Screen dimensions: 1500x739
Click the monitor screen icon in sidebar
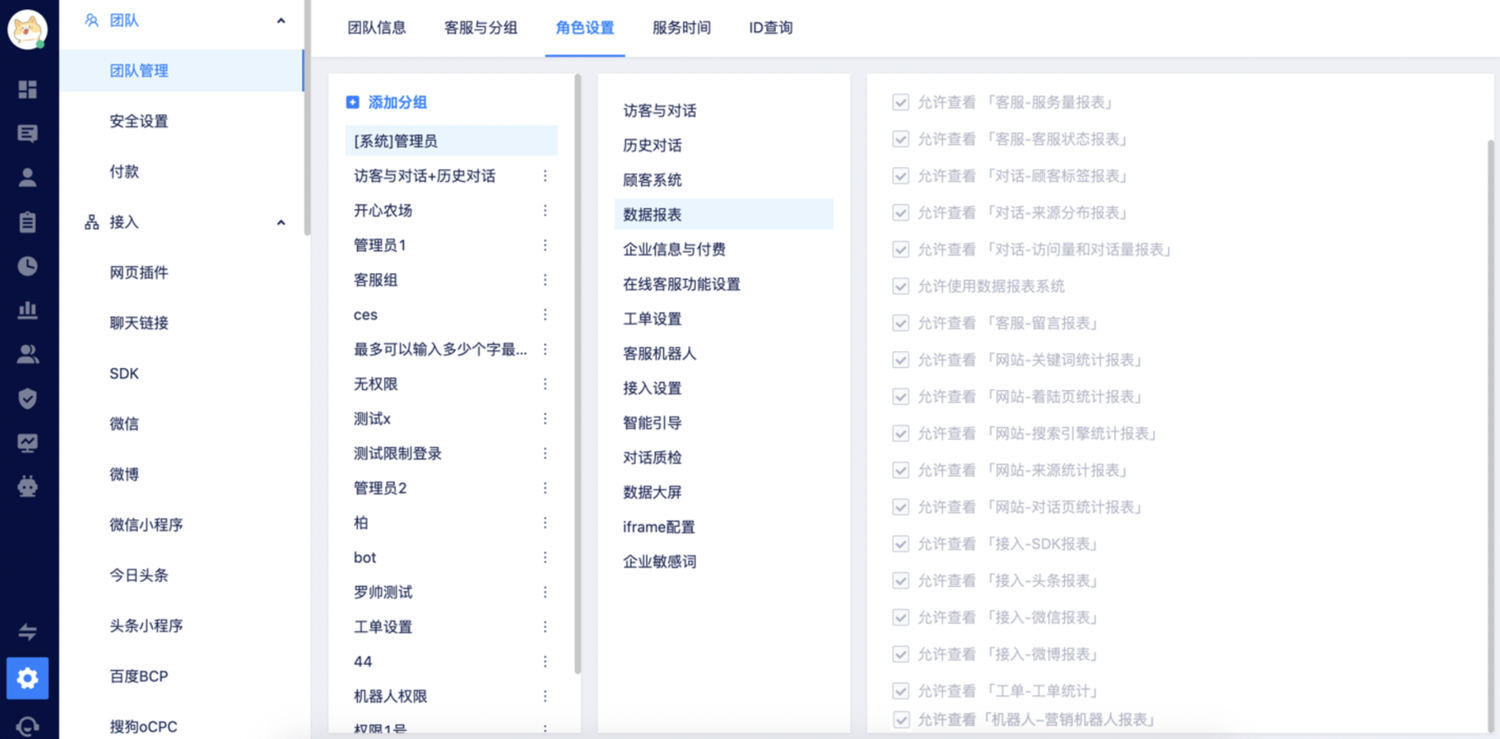28,443
